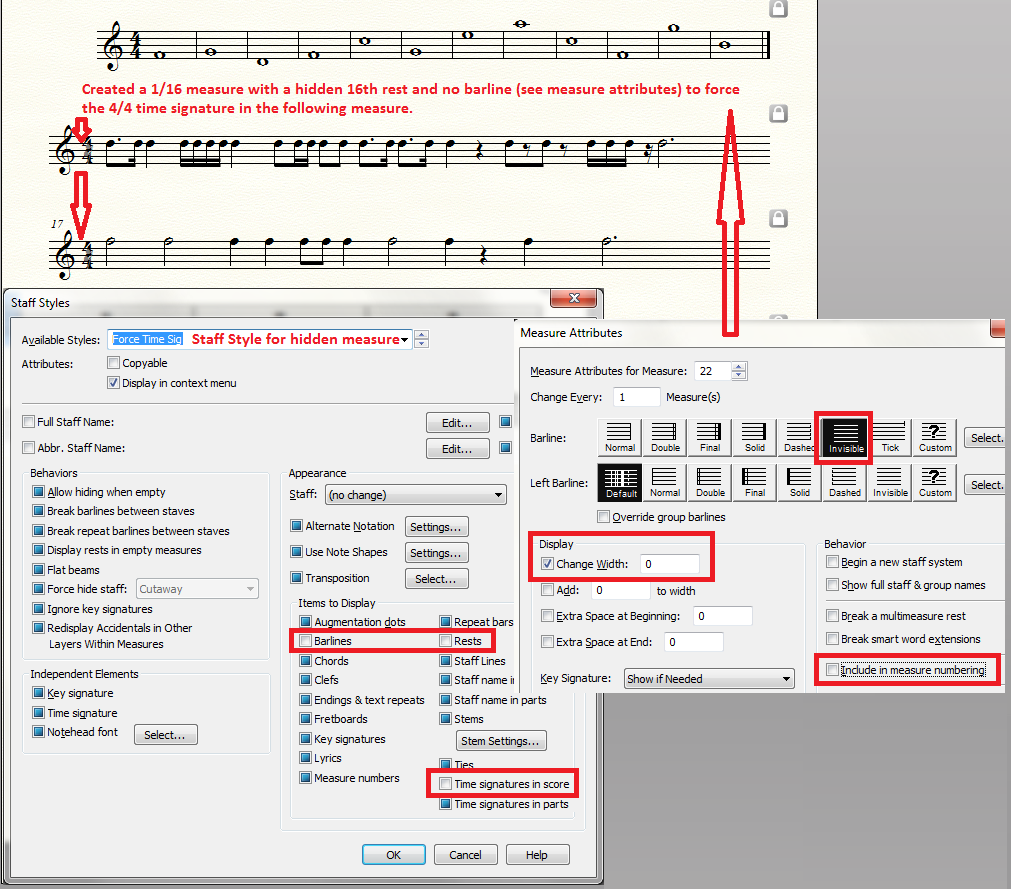Image resolution: width=1011 pixels, height=889 pixels.
Task: Select the Tick barline style
Action: [x=890, y=437]
